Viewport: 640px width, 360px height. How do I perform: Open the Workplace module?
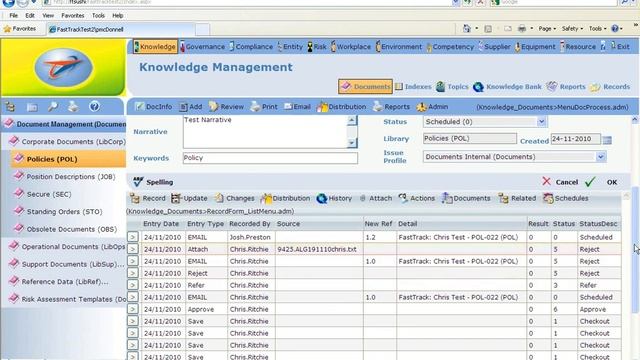click(351, 47)
